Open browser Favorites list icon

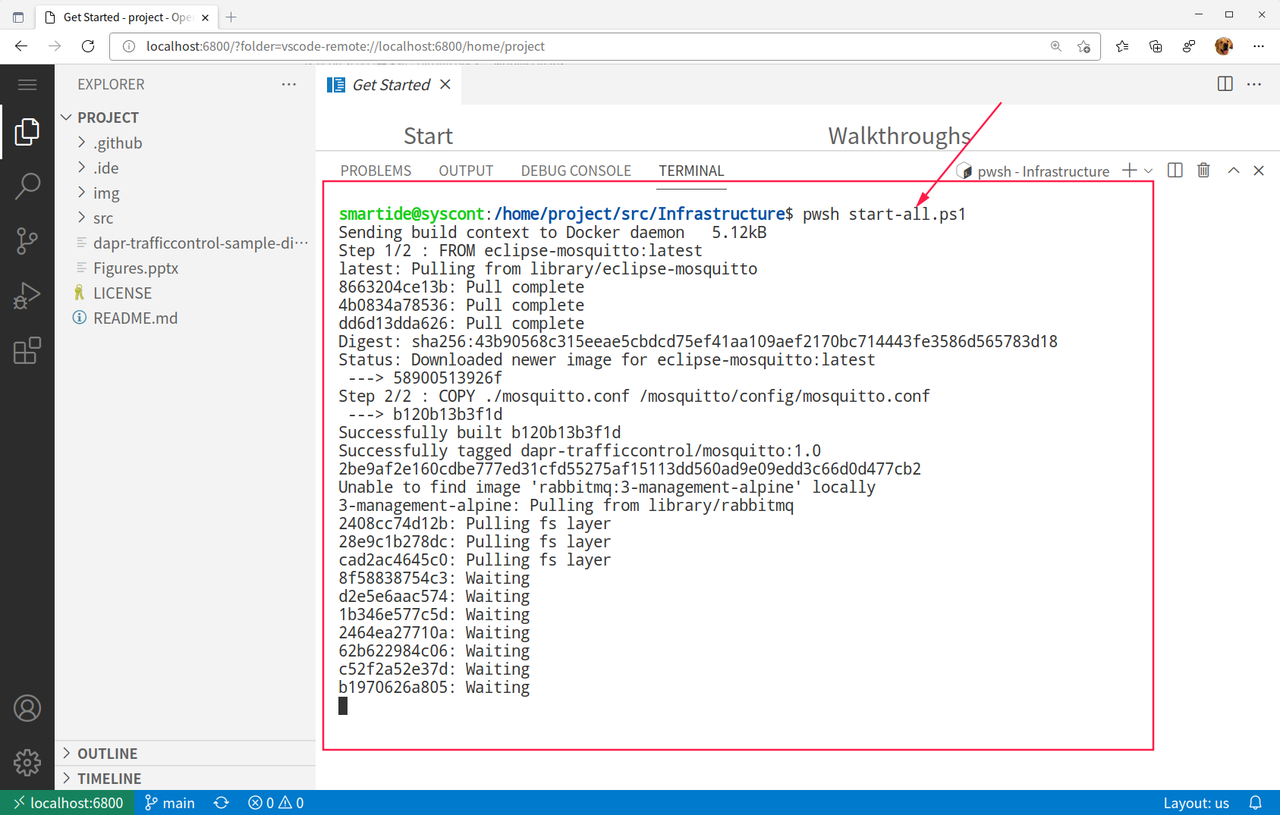pyautogui.click(x=1122, y=46)
